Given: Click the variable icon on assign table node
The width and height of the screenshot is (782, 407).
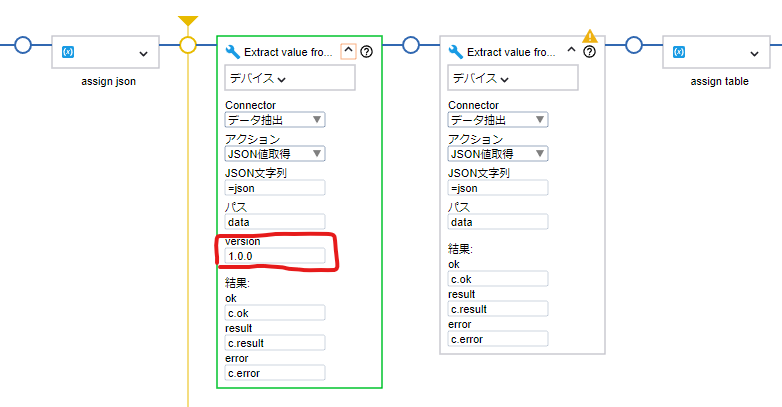Looking at the screenshot, I should click(679, 52).
